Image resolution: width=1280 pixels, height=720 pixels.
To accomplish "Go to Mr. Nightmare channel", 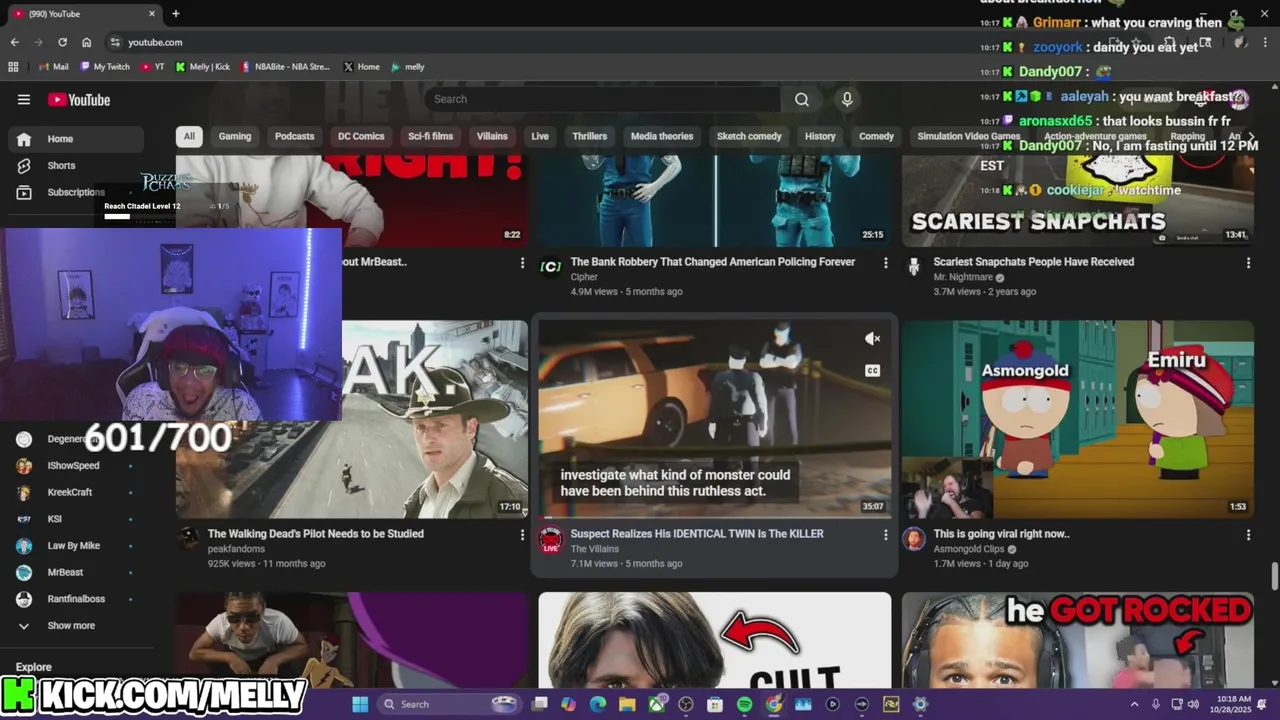I will [x=963, y=277].
